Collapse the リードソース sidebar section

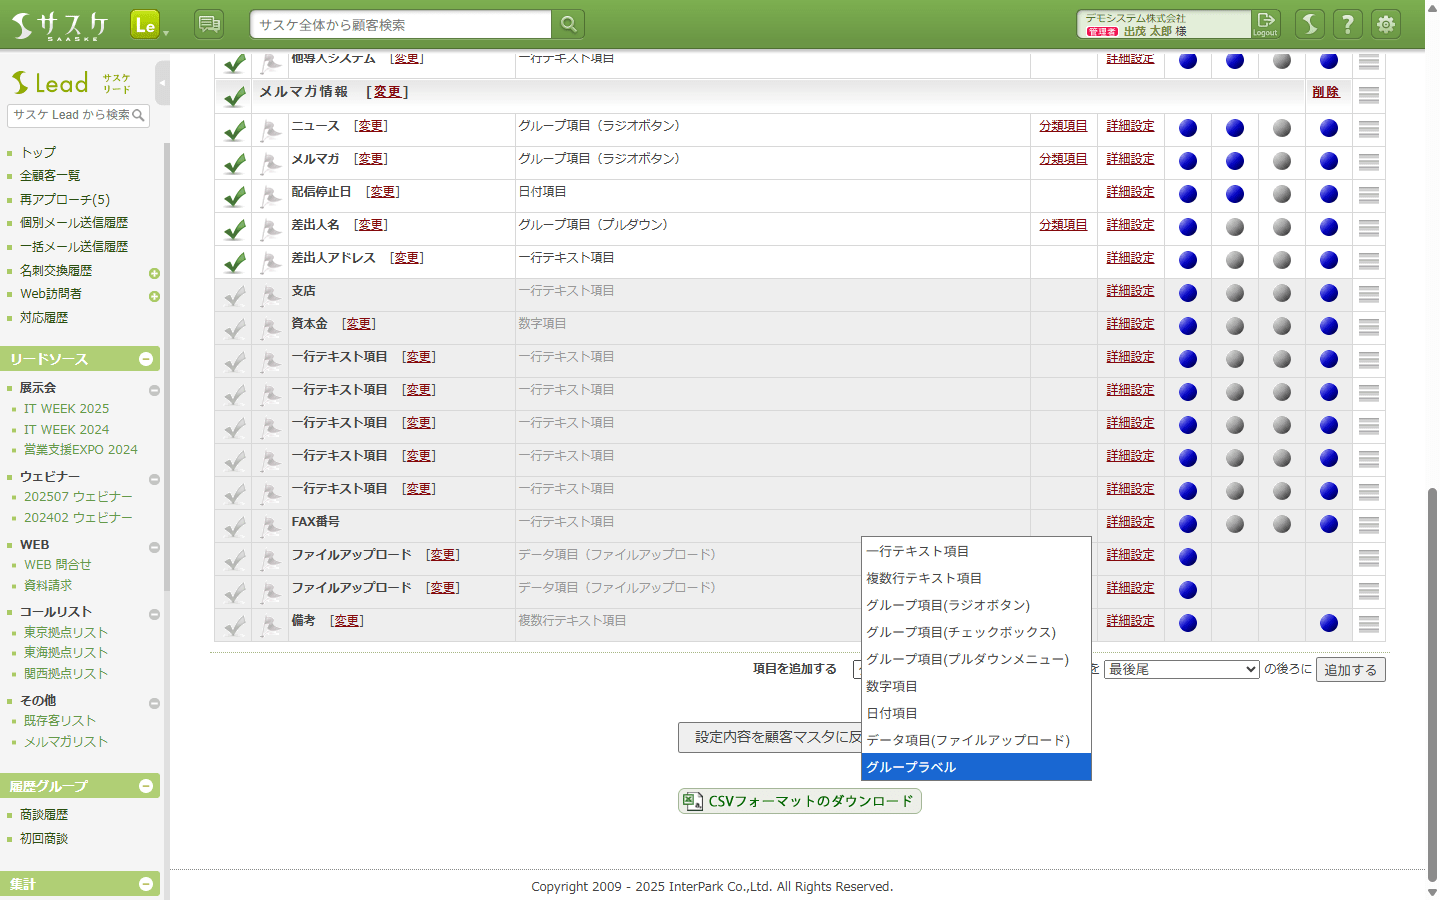[x=146, y=359]
